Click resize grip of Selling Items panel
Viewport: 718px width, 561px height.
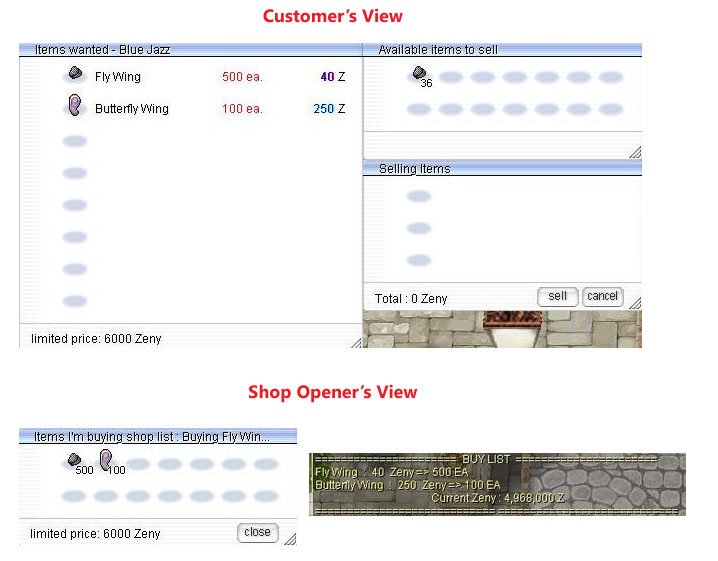pos(634,302)
